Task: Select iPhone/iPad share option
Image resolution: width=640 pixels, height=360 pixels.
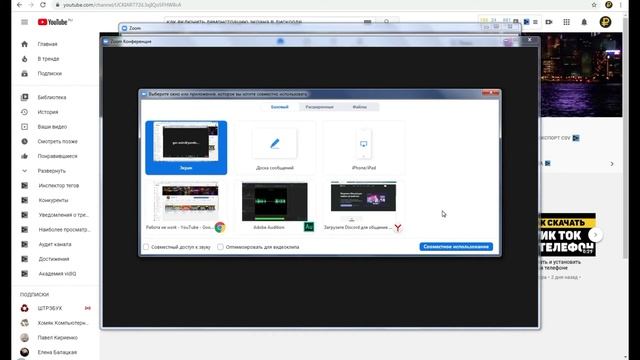Action: 364,147
